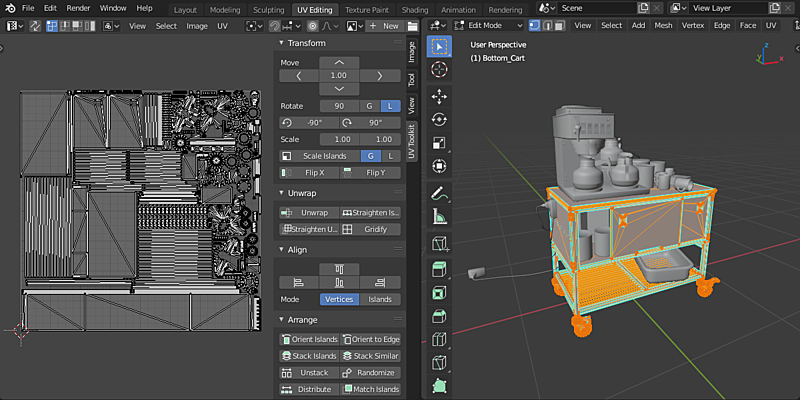This screenshot has height=400, width=800.
Task: Click the Gridify button in Unwrap
Action: (x=369, y=229)
